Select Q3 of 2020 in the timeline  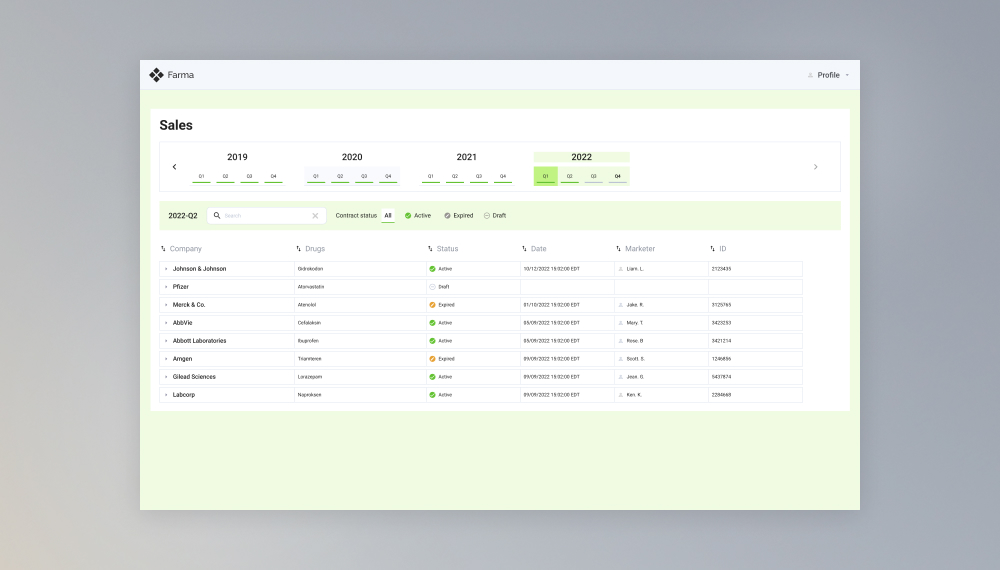[364, 176]
